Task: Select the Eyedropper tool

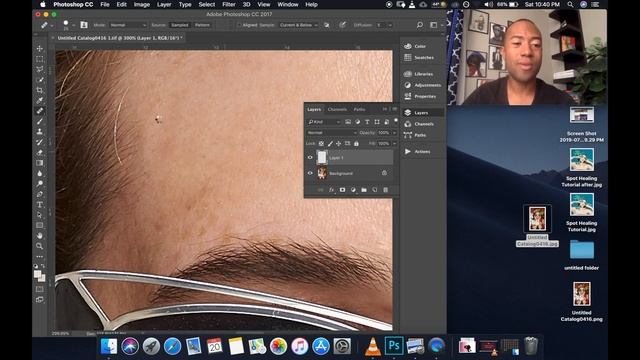Action: pyautogui.click(x=40, y=100)
